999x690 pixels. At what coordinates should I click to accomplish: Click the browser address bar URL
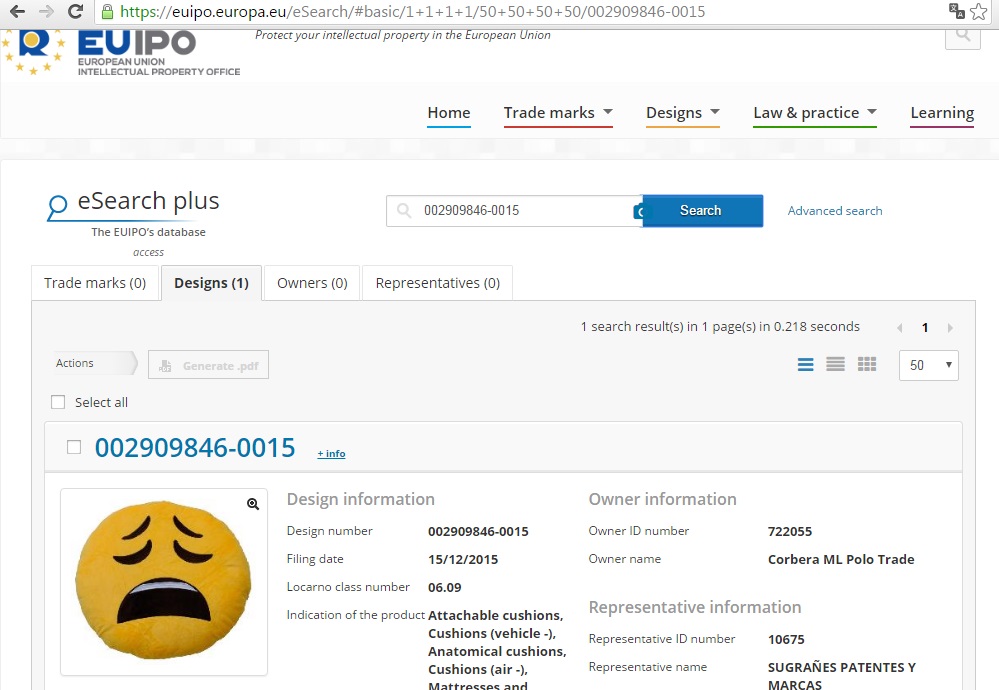[x=412, y=11]
